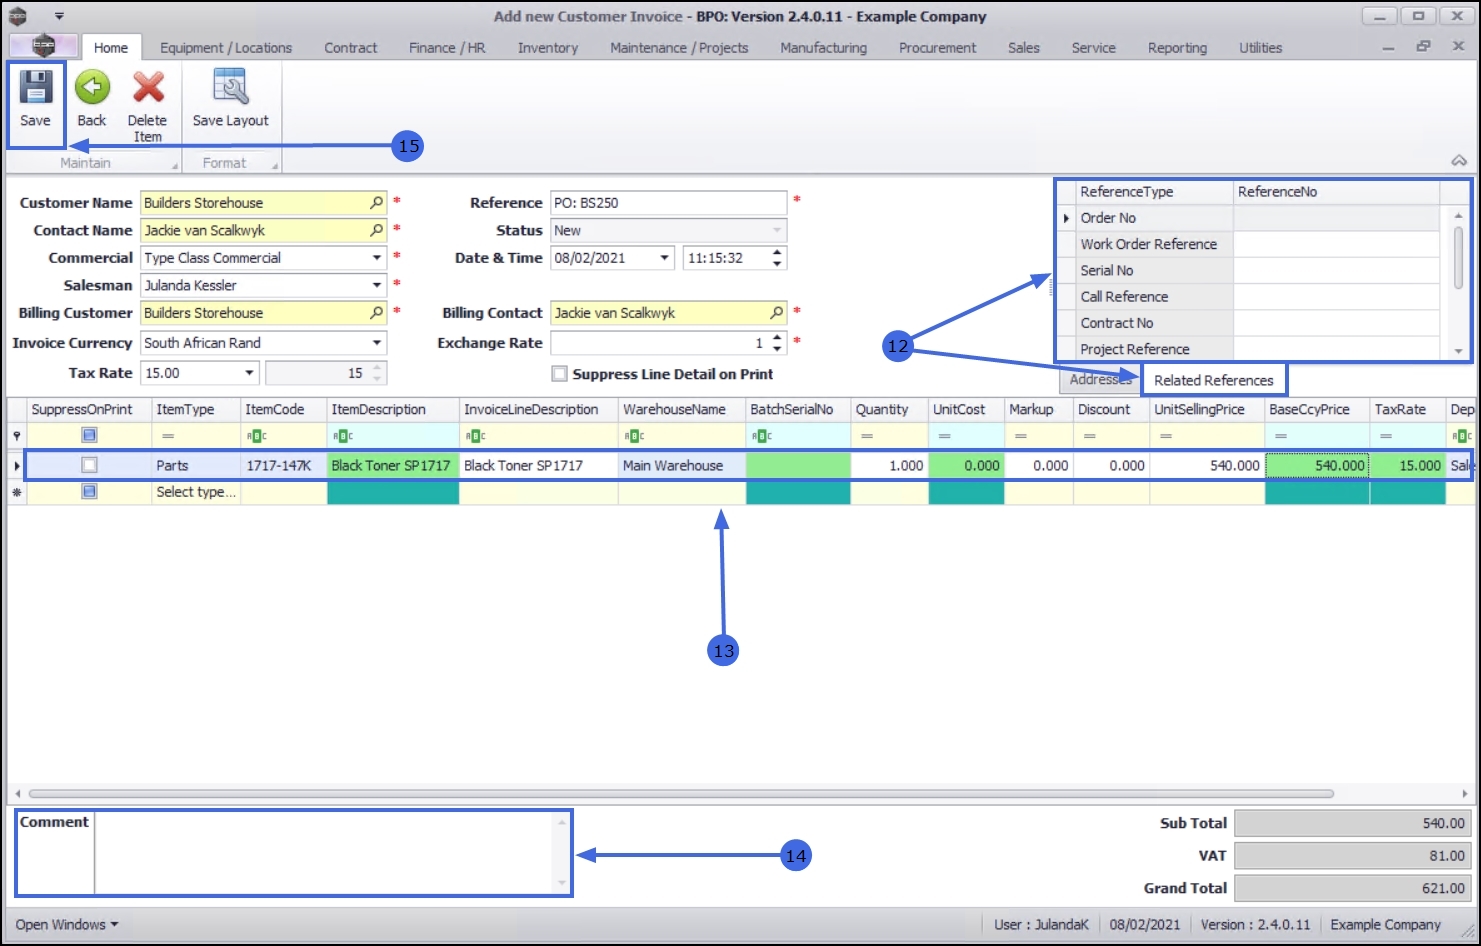
Task: Open the Equipment / Locations tab
Action: pyautogui.click(x=226, y=47)
